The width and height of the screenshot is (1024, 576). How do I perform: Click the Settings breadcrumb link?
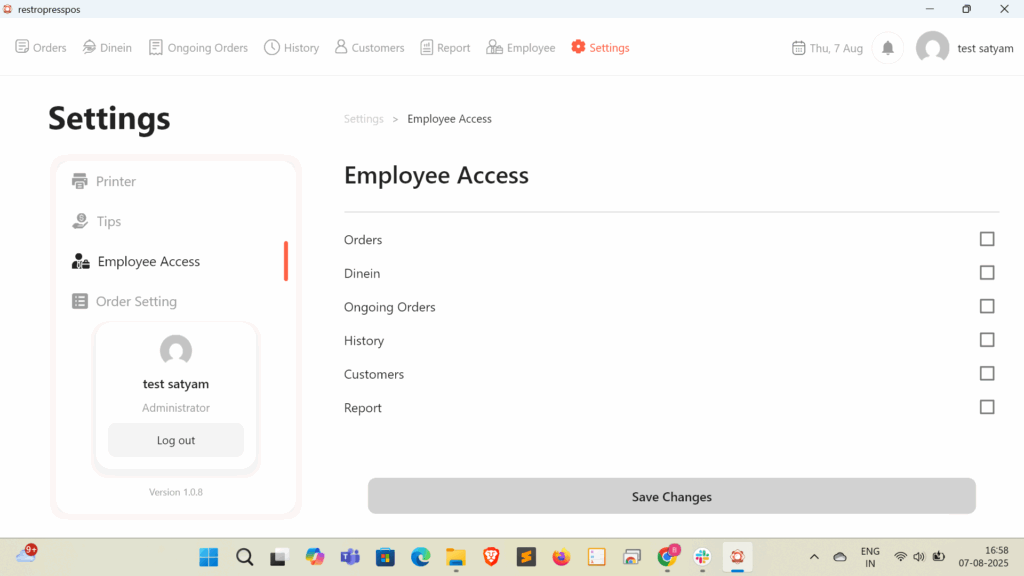(x=363, y=119)
